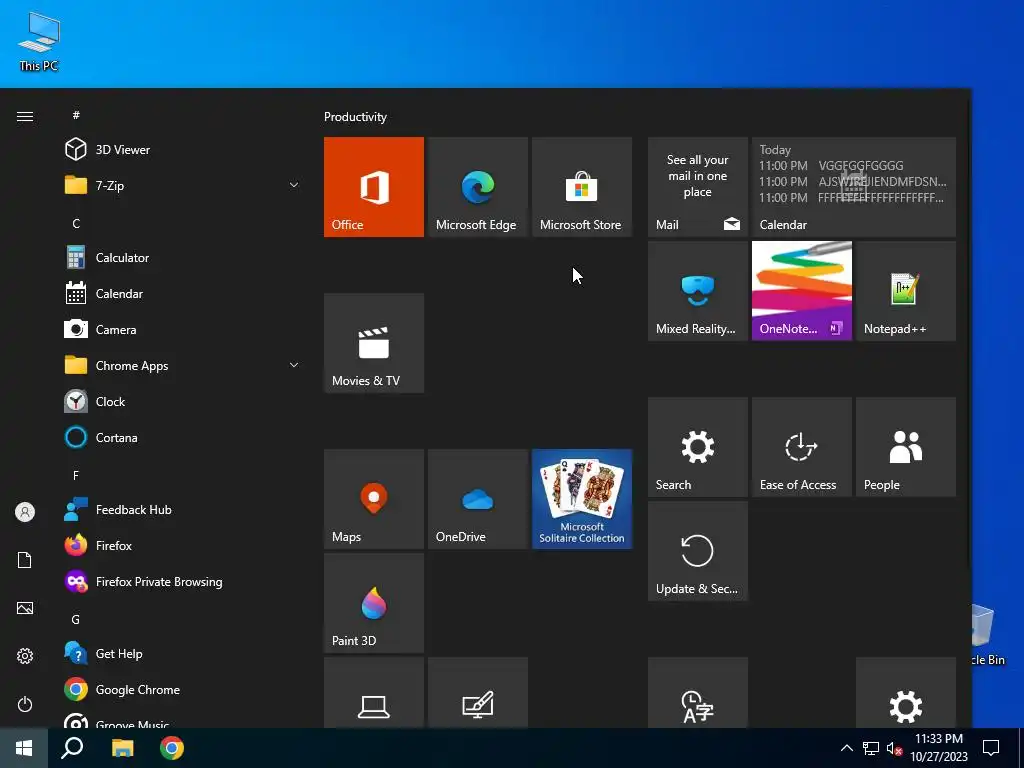Launch Cortana from app list
This screenshot has width=1024, height=768.
point(182,438)
